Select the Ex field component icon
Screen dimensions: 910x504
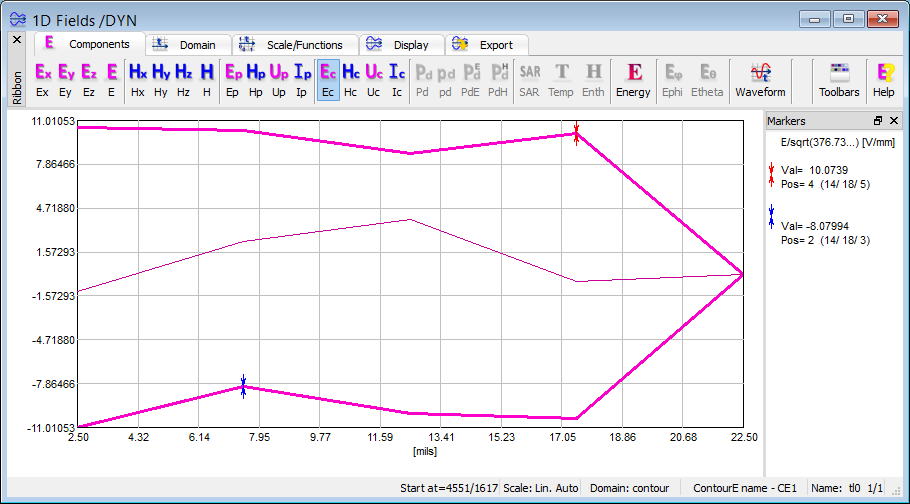[43, 80]
